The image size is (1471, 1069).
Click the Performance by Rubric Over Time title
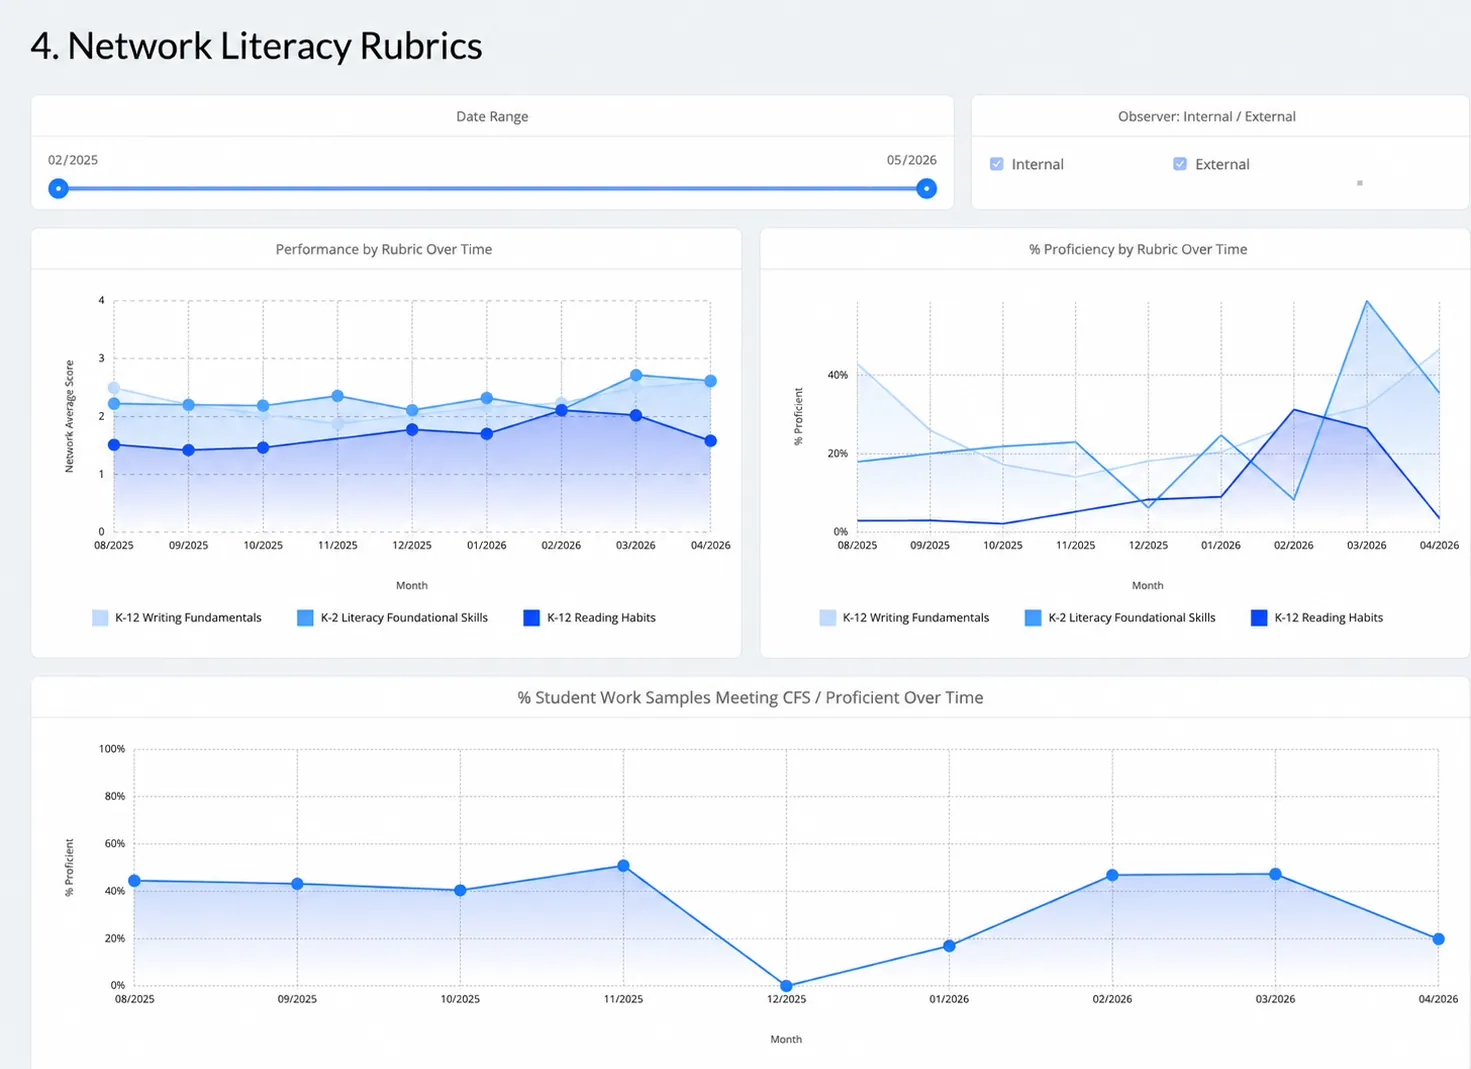coord(384,249)
